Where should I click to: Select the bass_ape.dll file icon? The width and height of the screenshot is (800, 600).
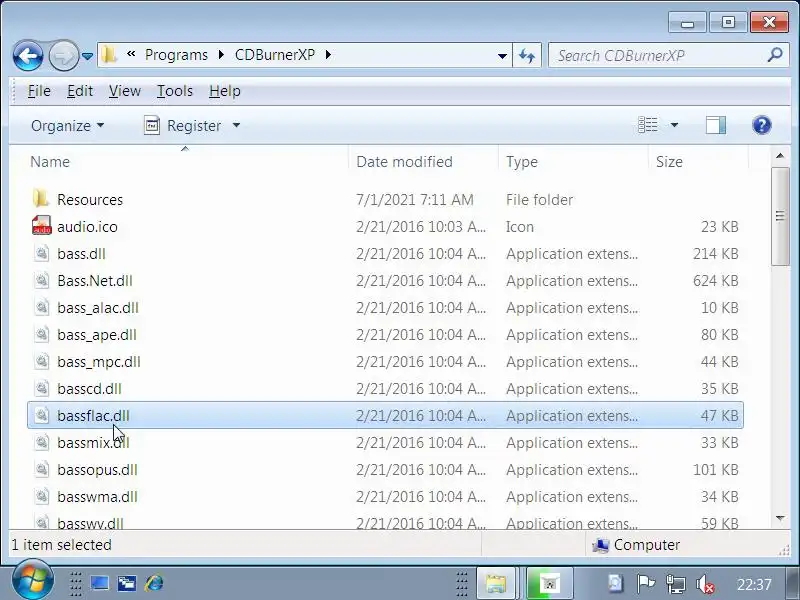pos(42,334)
